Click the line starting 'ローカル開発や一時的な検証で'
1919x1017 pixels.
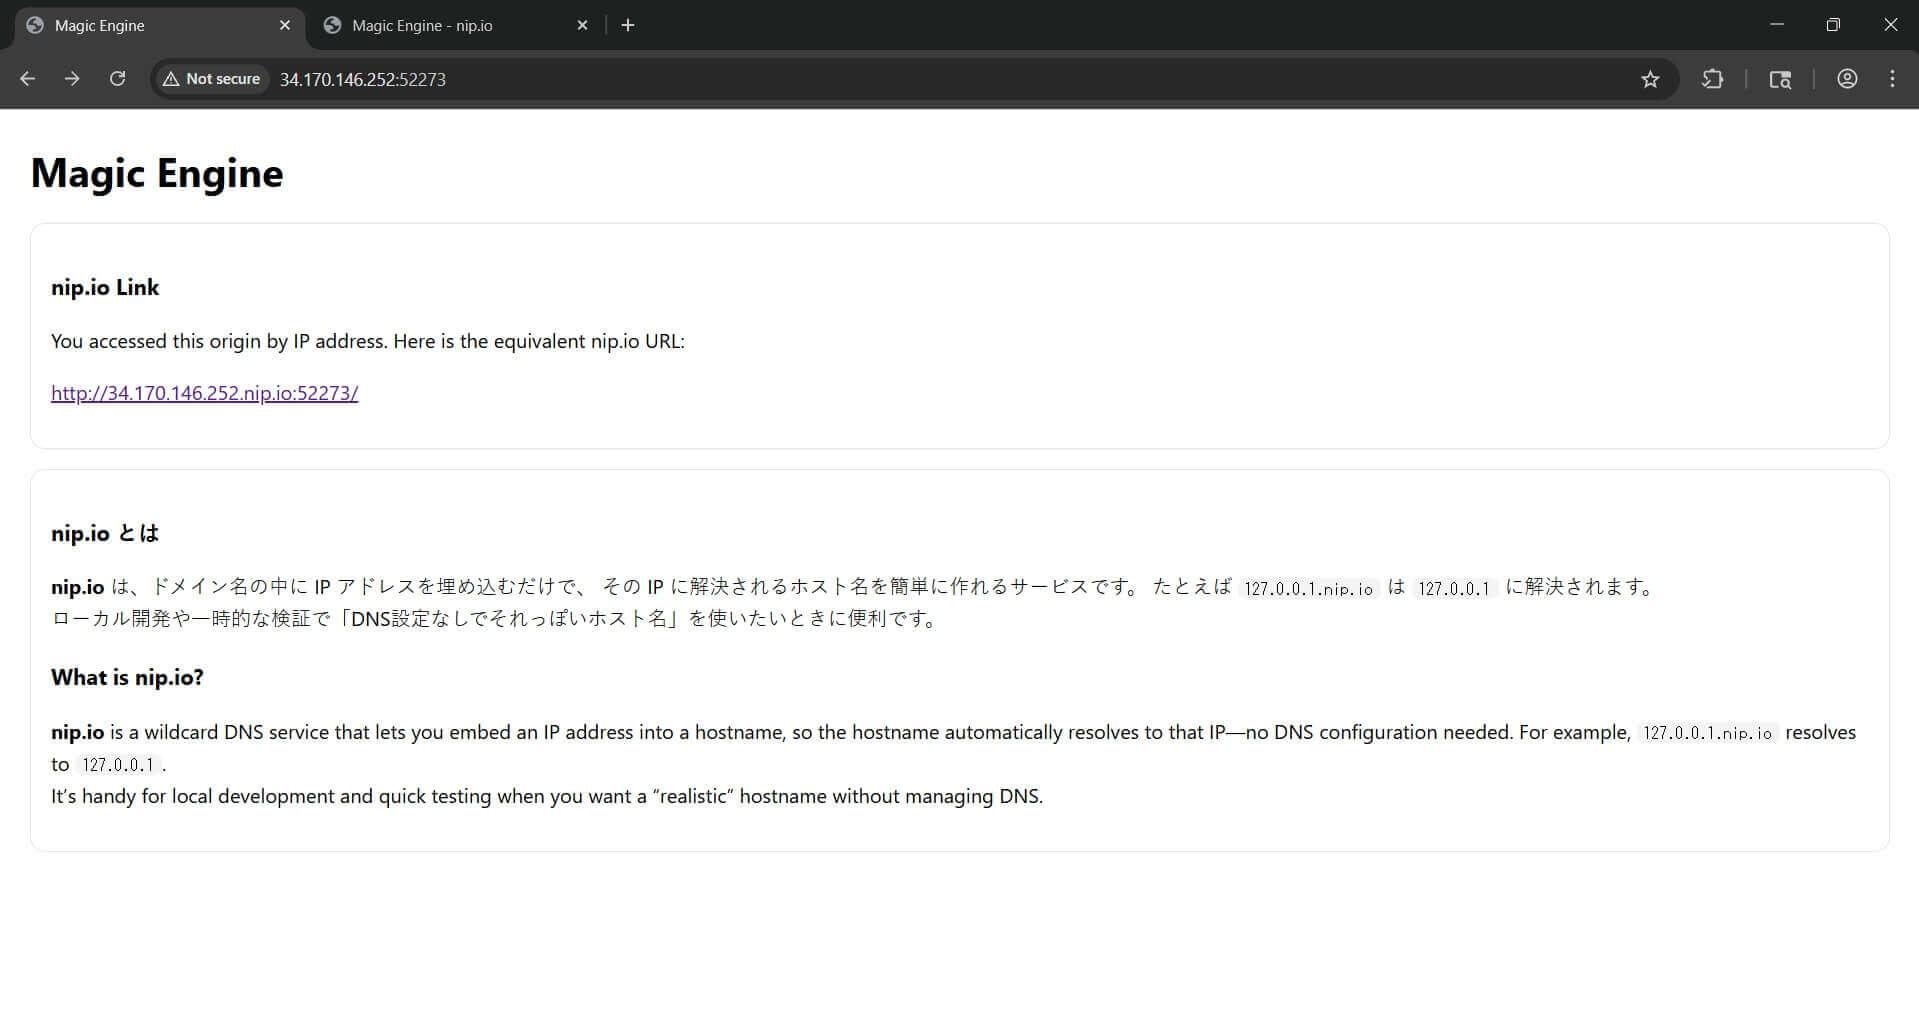pos(497,619)
